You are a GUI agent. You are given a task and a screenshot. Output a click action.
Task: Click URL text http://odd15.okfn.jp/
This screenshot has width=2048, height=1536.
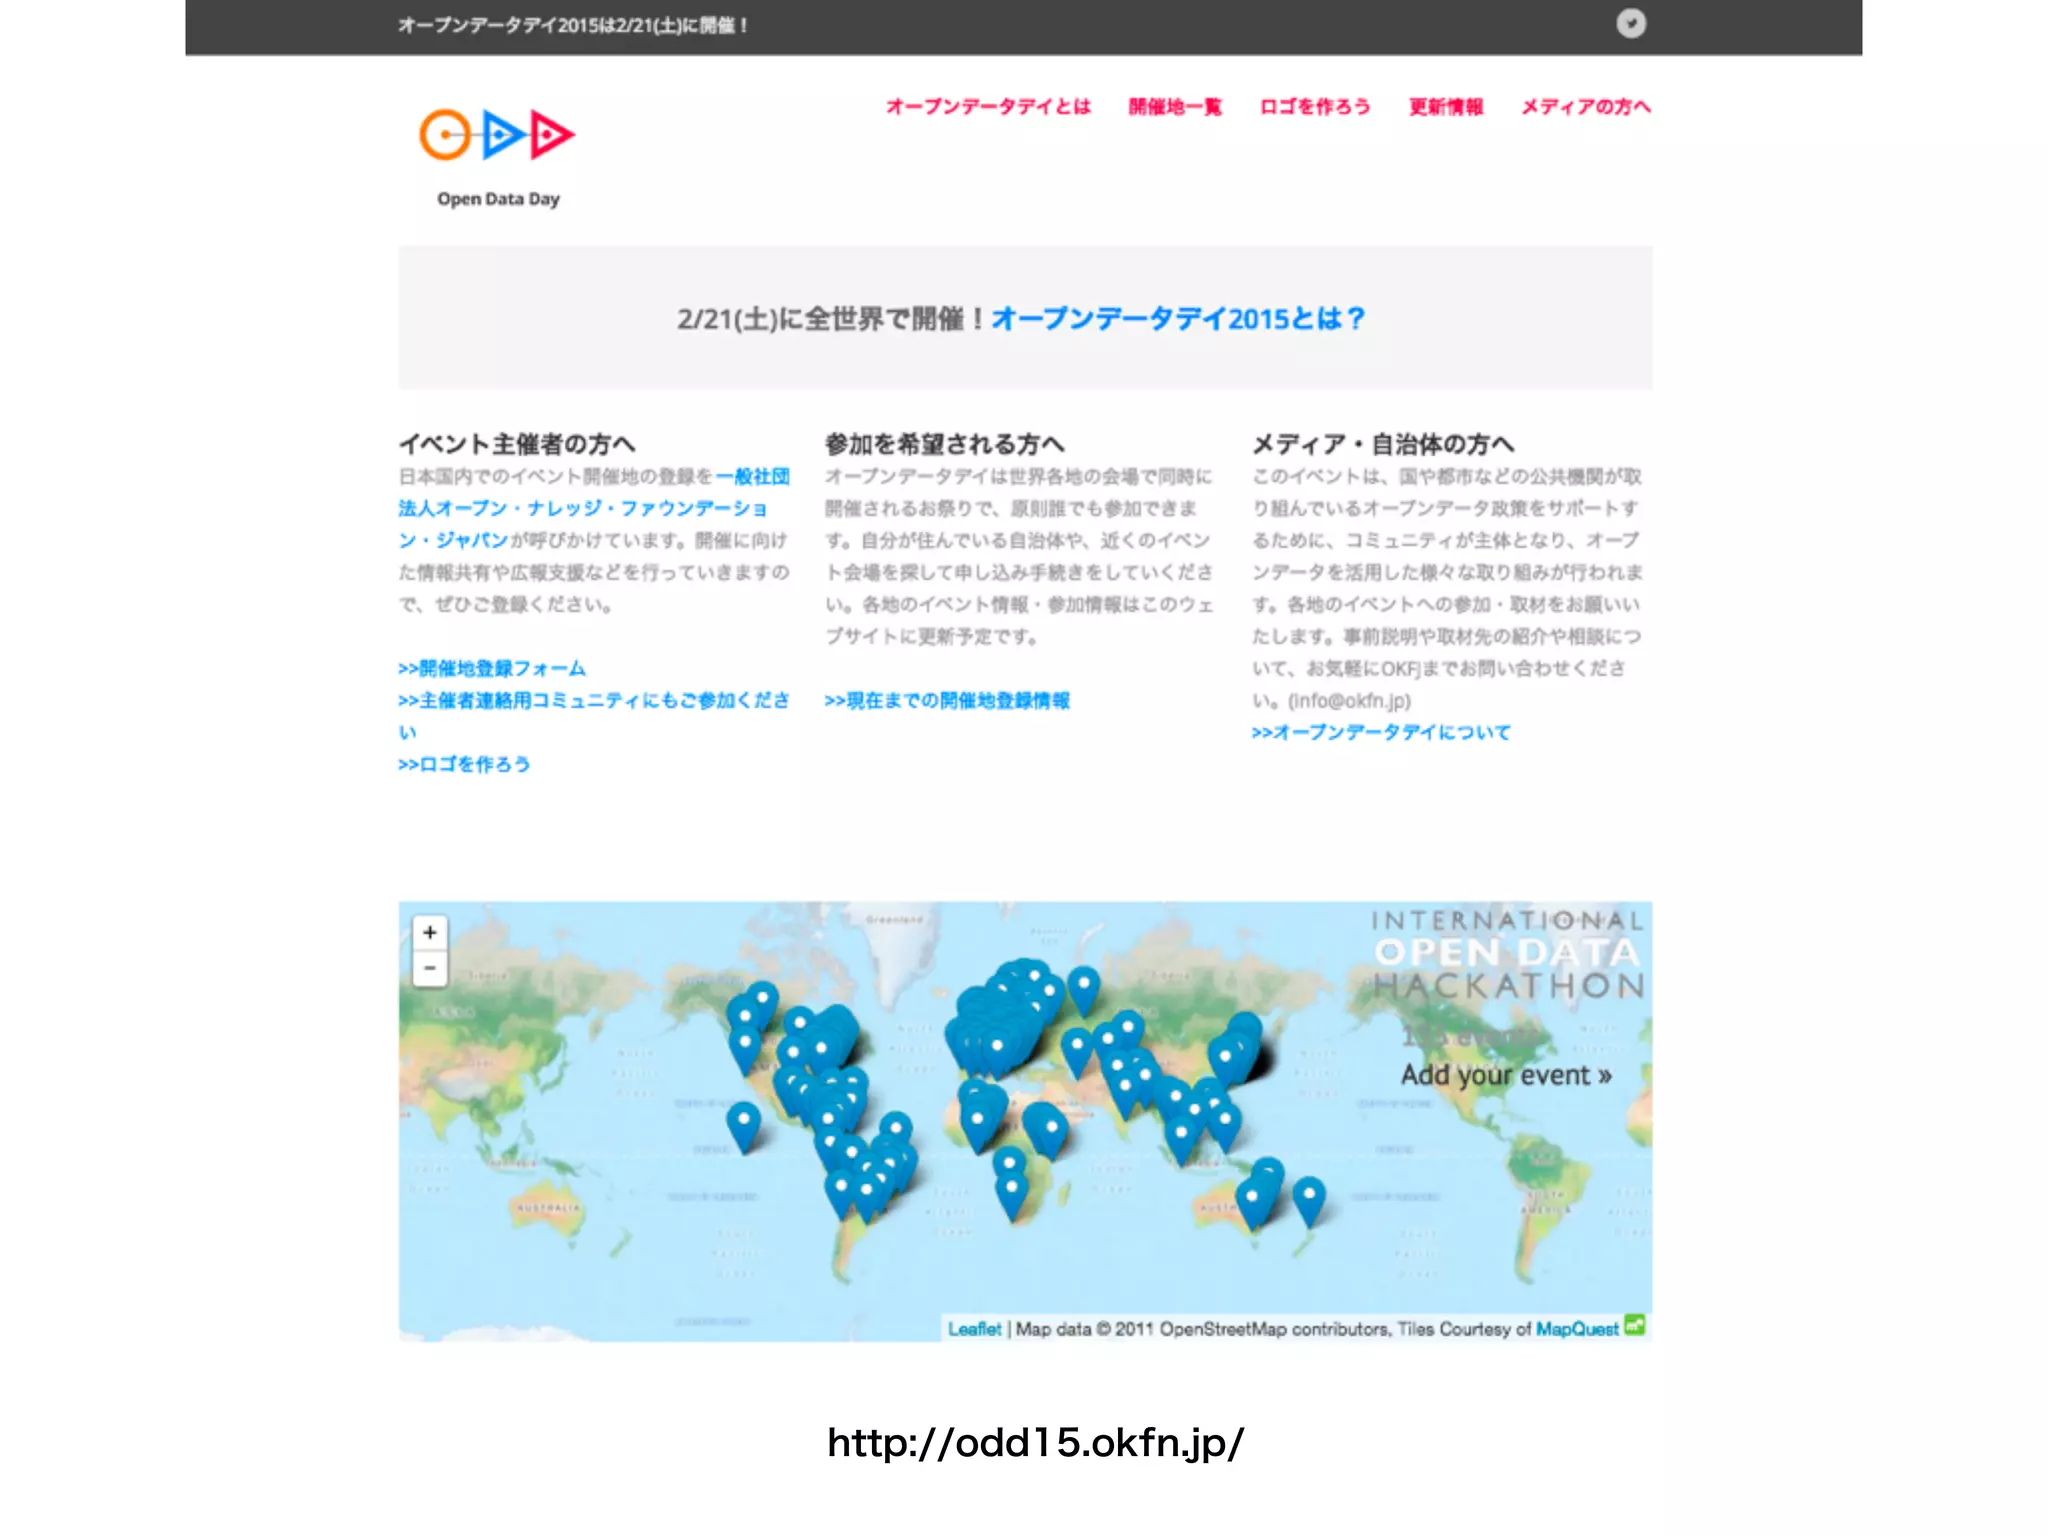tap(1036, 1443)
